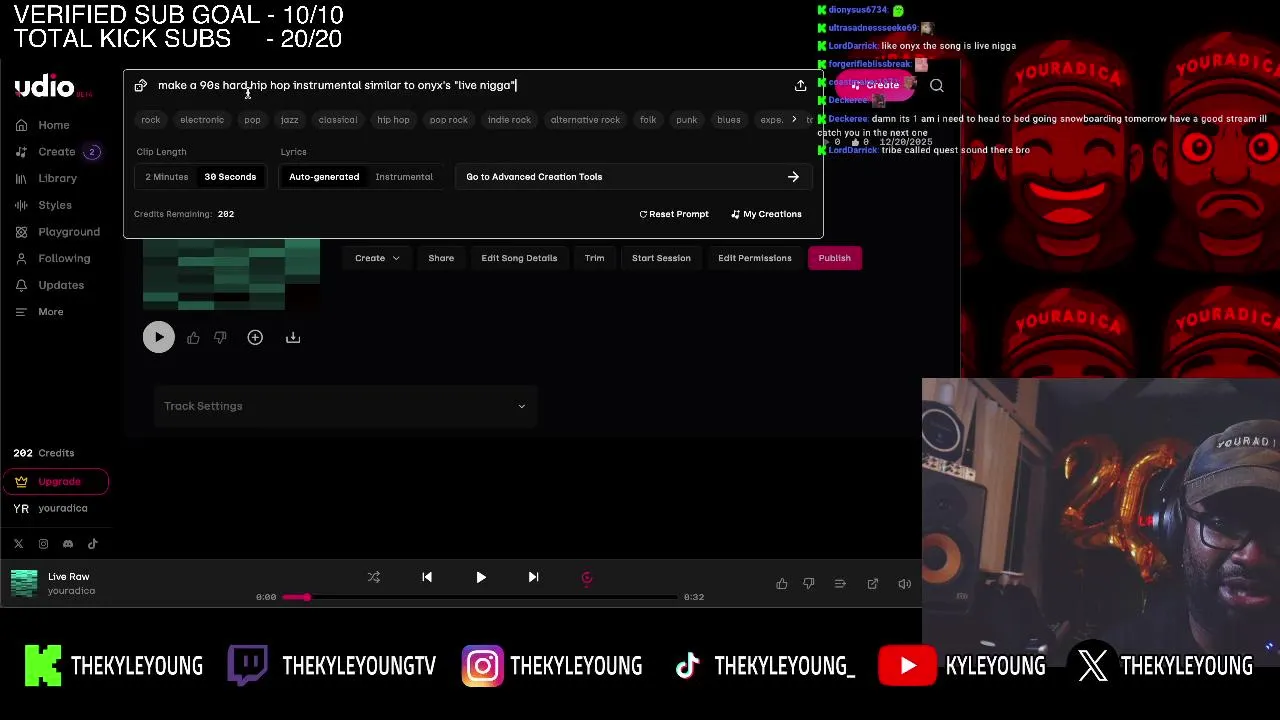Seek on the playback progress bar
The width and height of the screenshot is (1280, 720).
480,597
